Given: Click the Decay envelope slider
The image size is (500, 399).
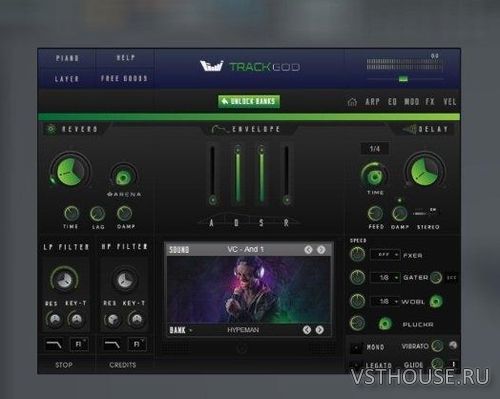Looking at the screenshot, I should [237, 175].
